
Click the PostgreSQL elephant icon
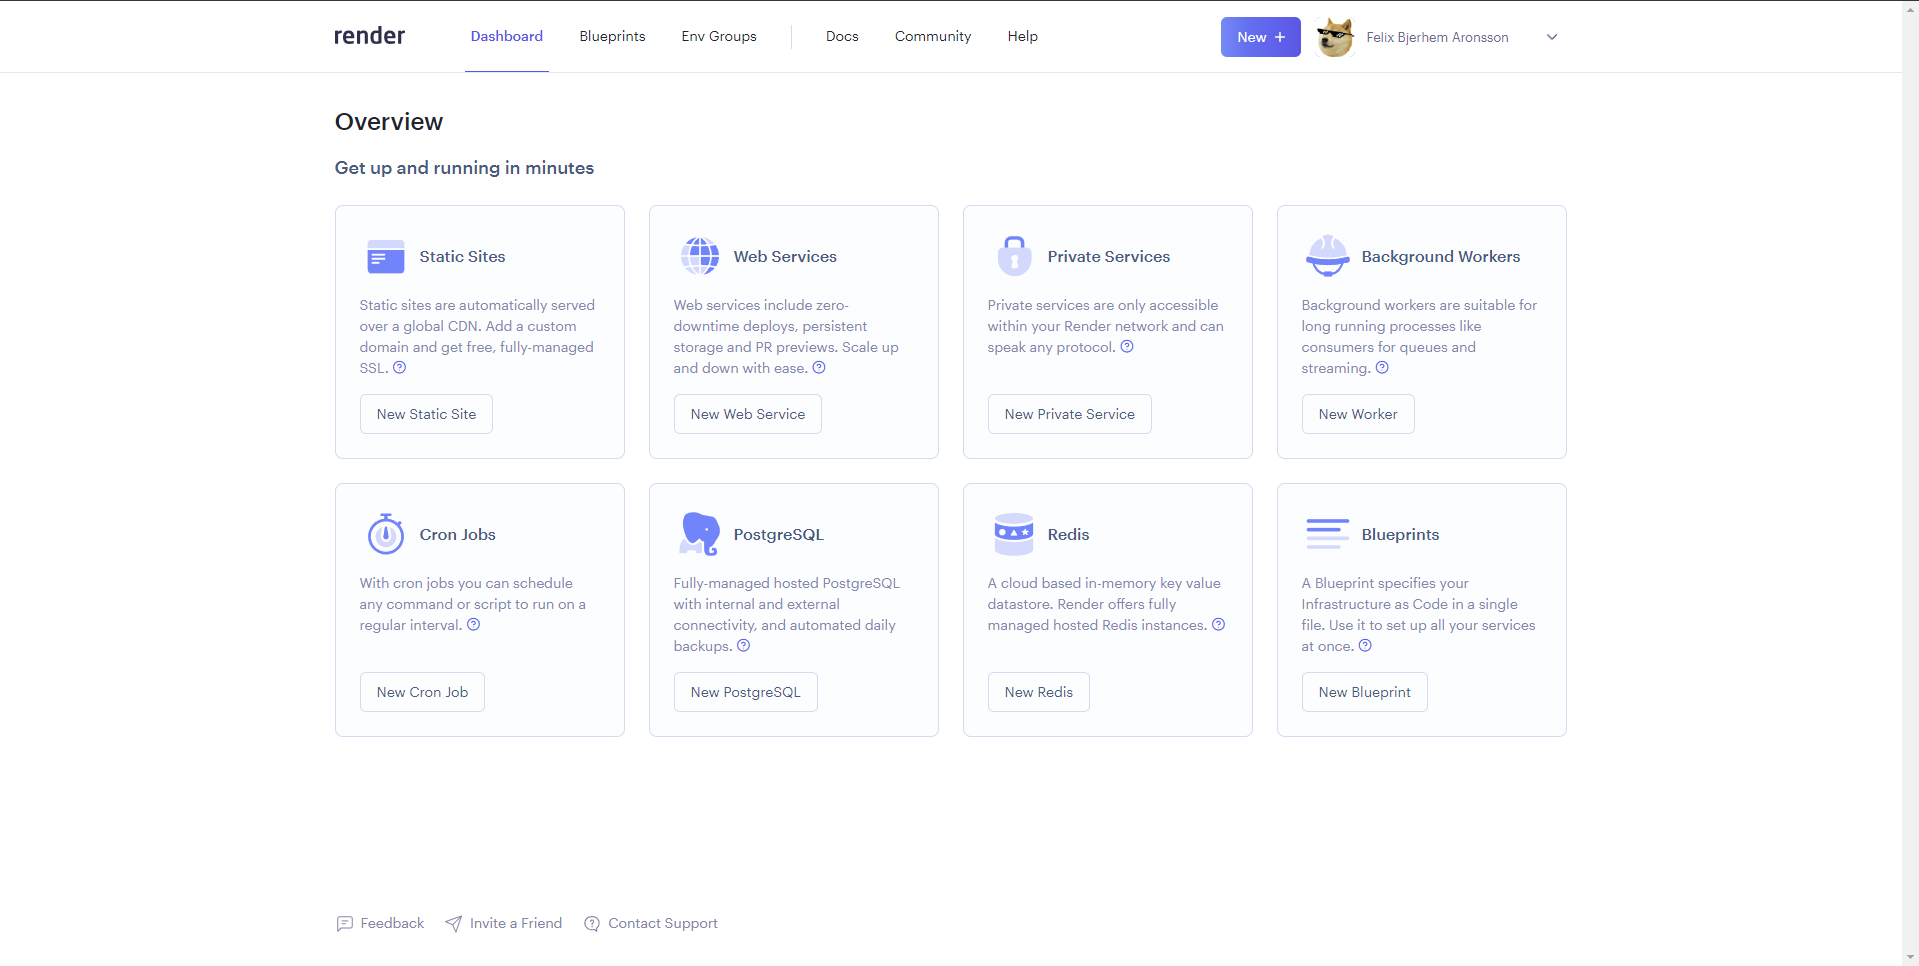[x=700, y=534]
